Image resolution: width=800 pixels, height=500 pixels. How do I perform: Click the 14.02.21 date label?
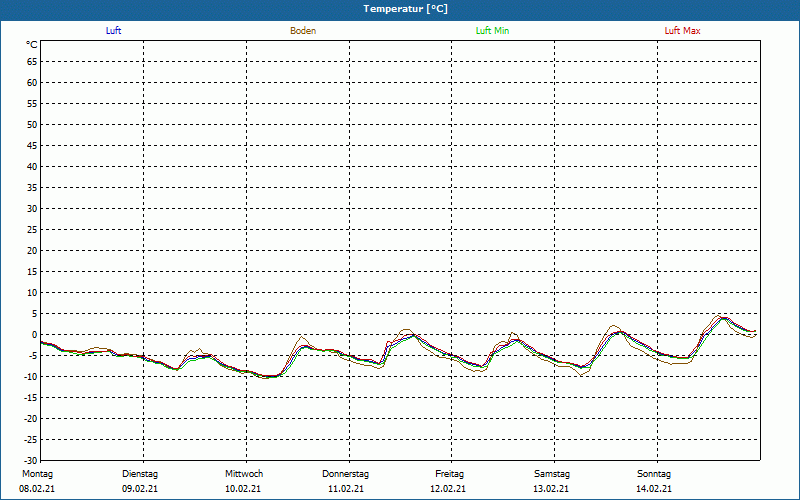point(654,489)
